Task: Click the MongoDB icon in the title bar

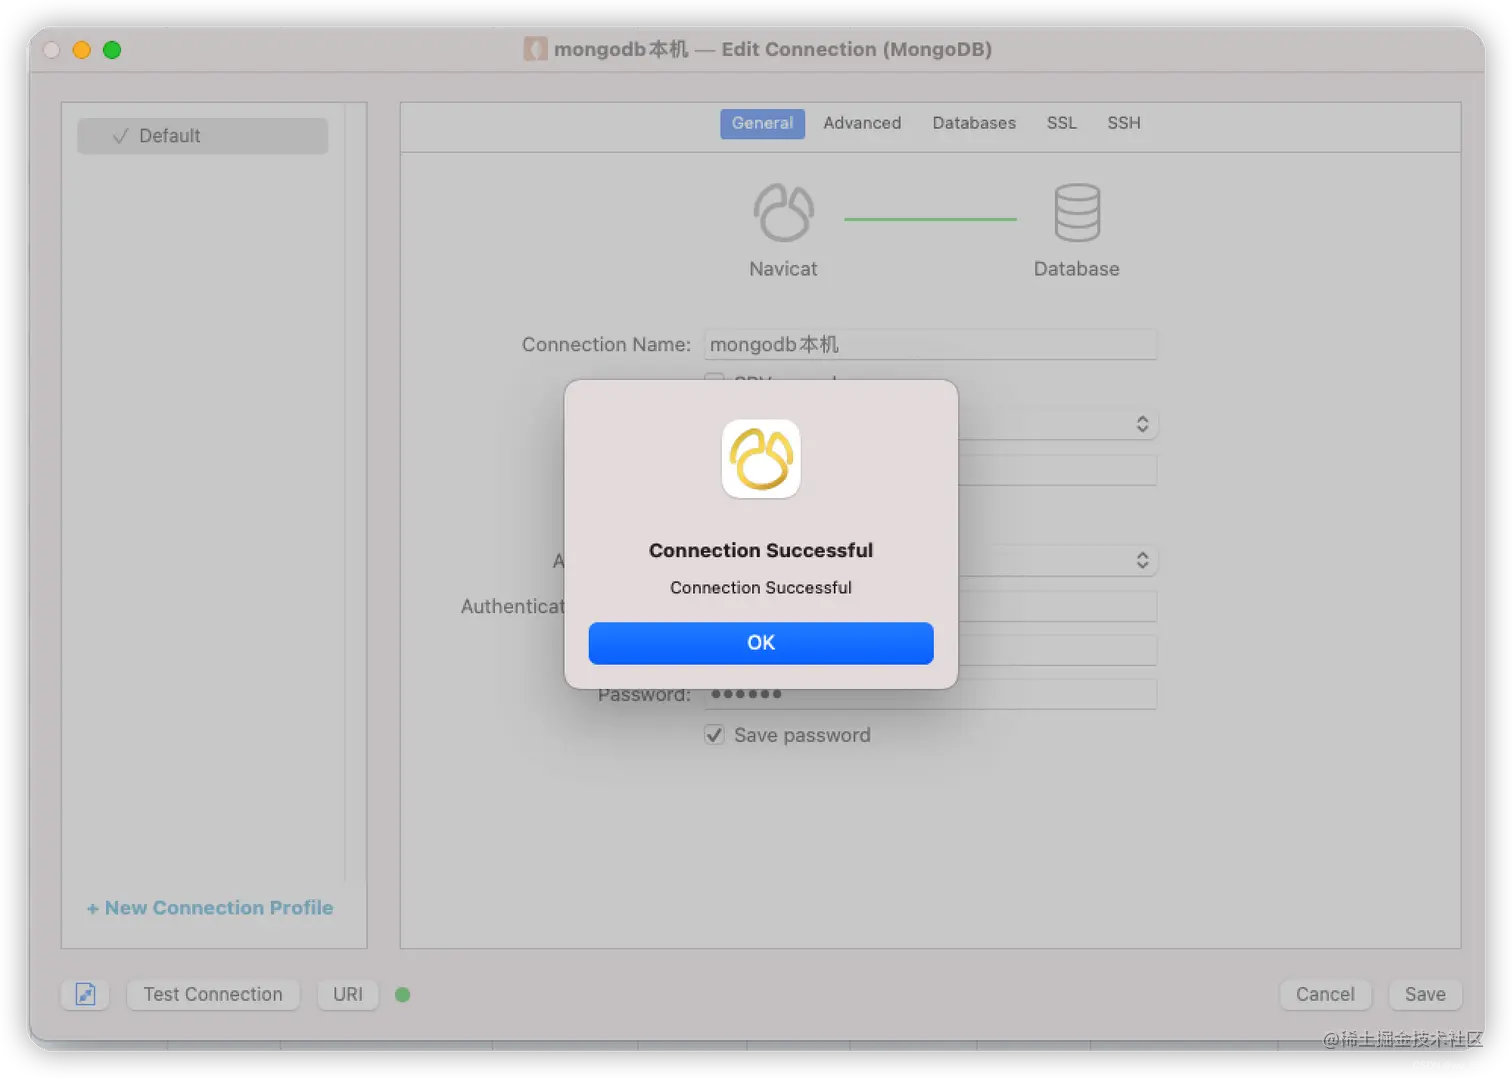Action: click(x=535, y=49)
